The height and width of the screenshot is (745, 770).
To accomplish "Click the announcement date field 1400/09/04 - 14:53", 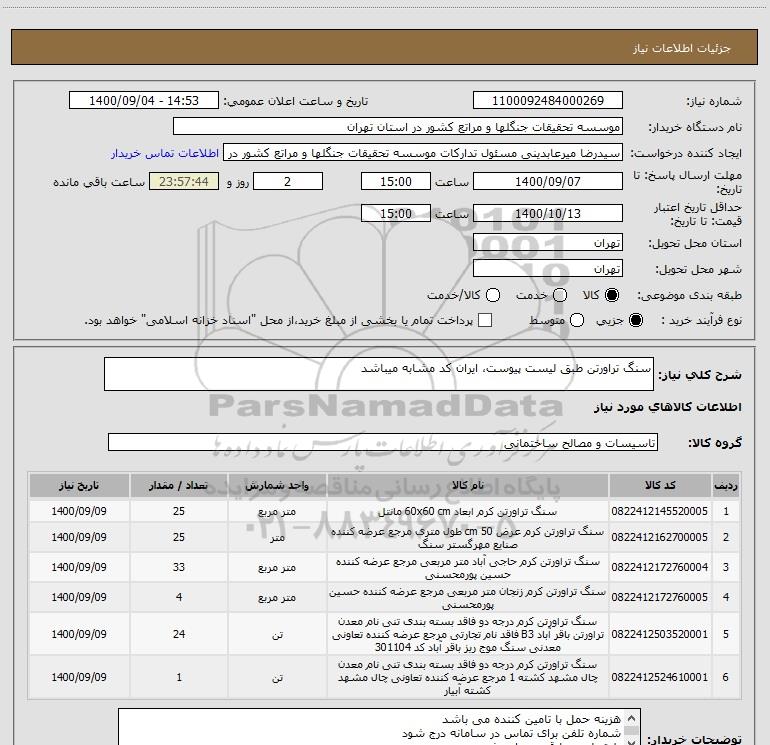I will 144,101.
